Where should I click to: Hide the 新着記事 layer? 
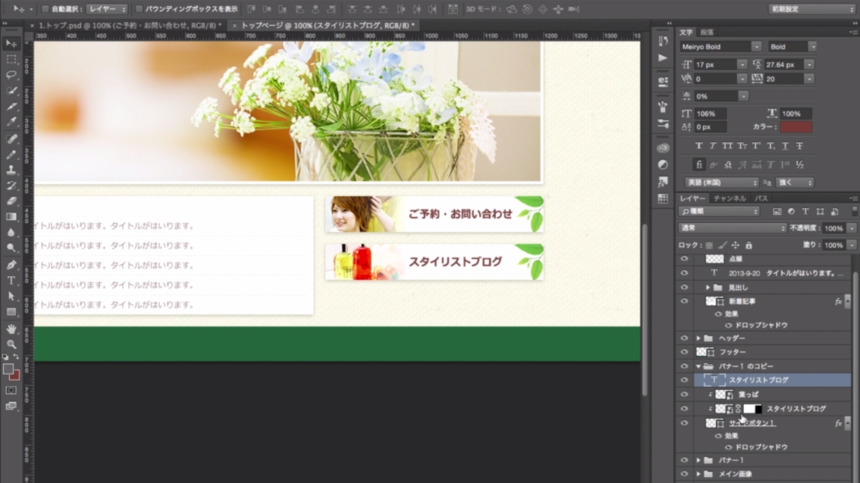[x=684, y=301]
